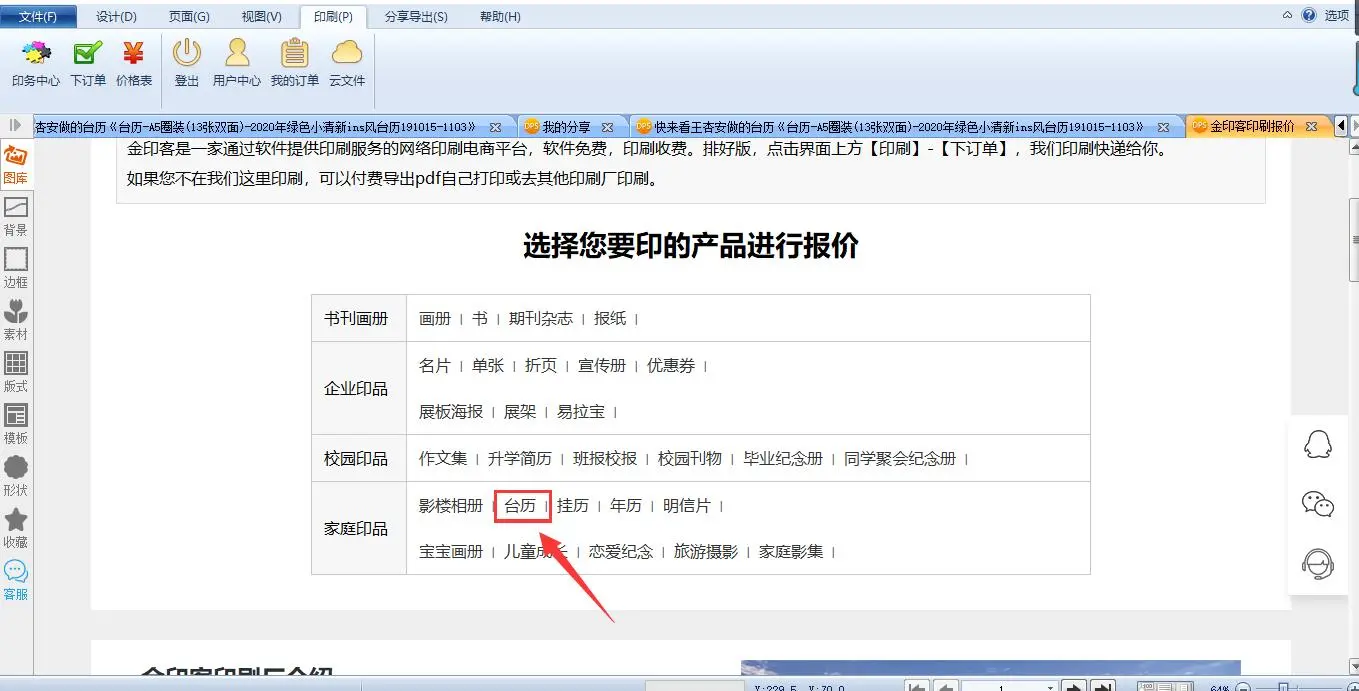Select the 形状 shapes sidebar panel
The height and width of the screenshot is (691, 1359).
pos(15,477)
